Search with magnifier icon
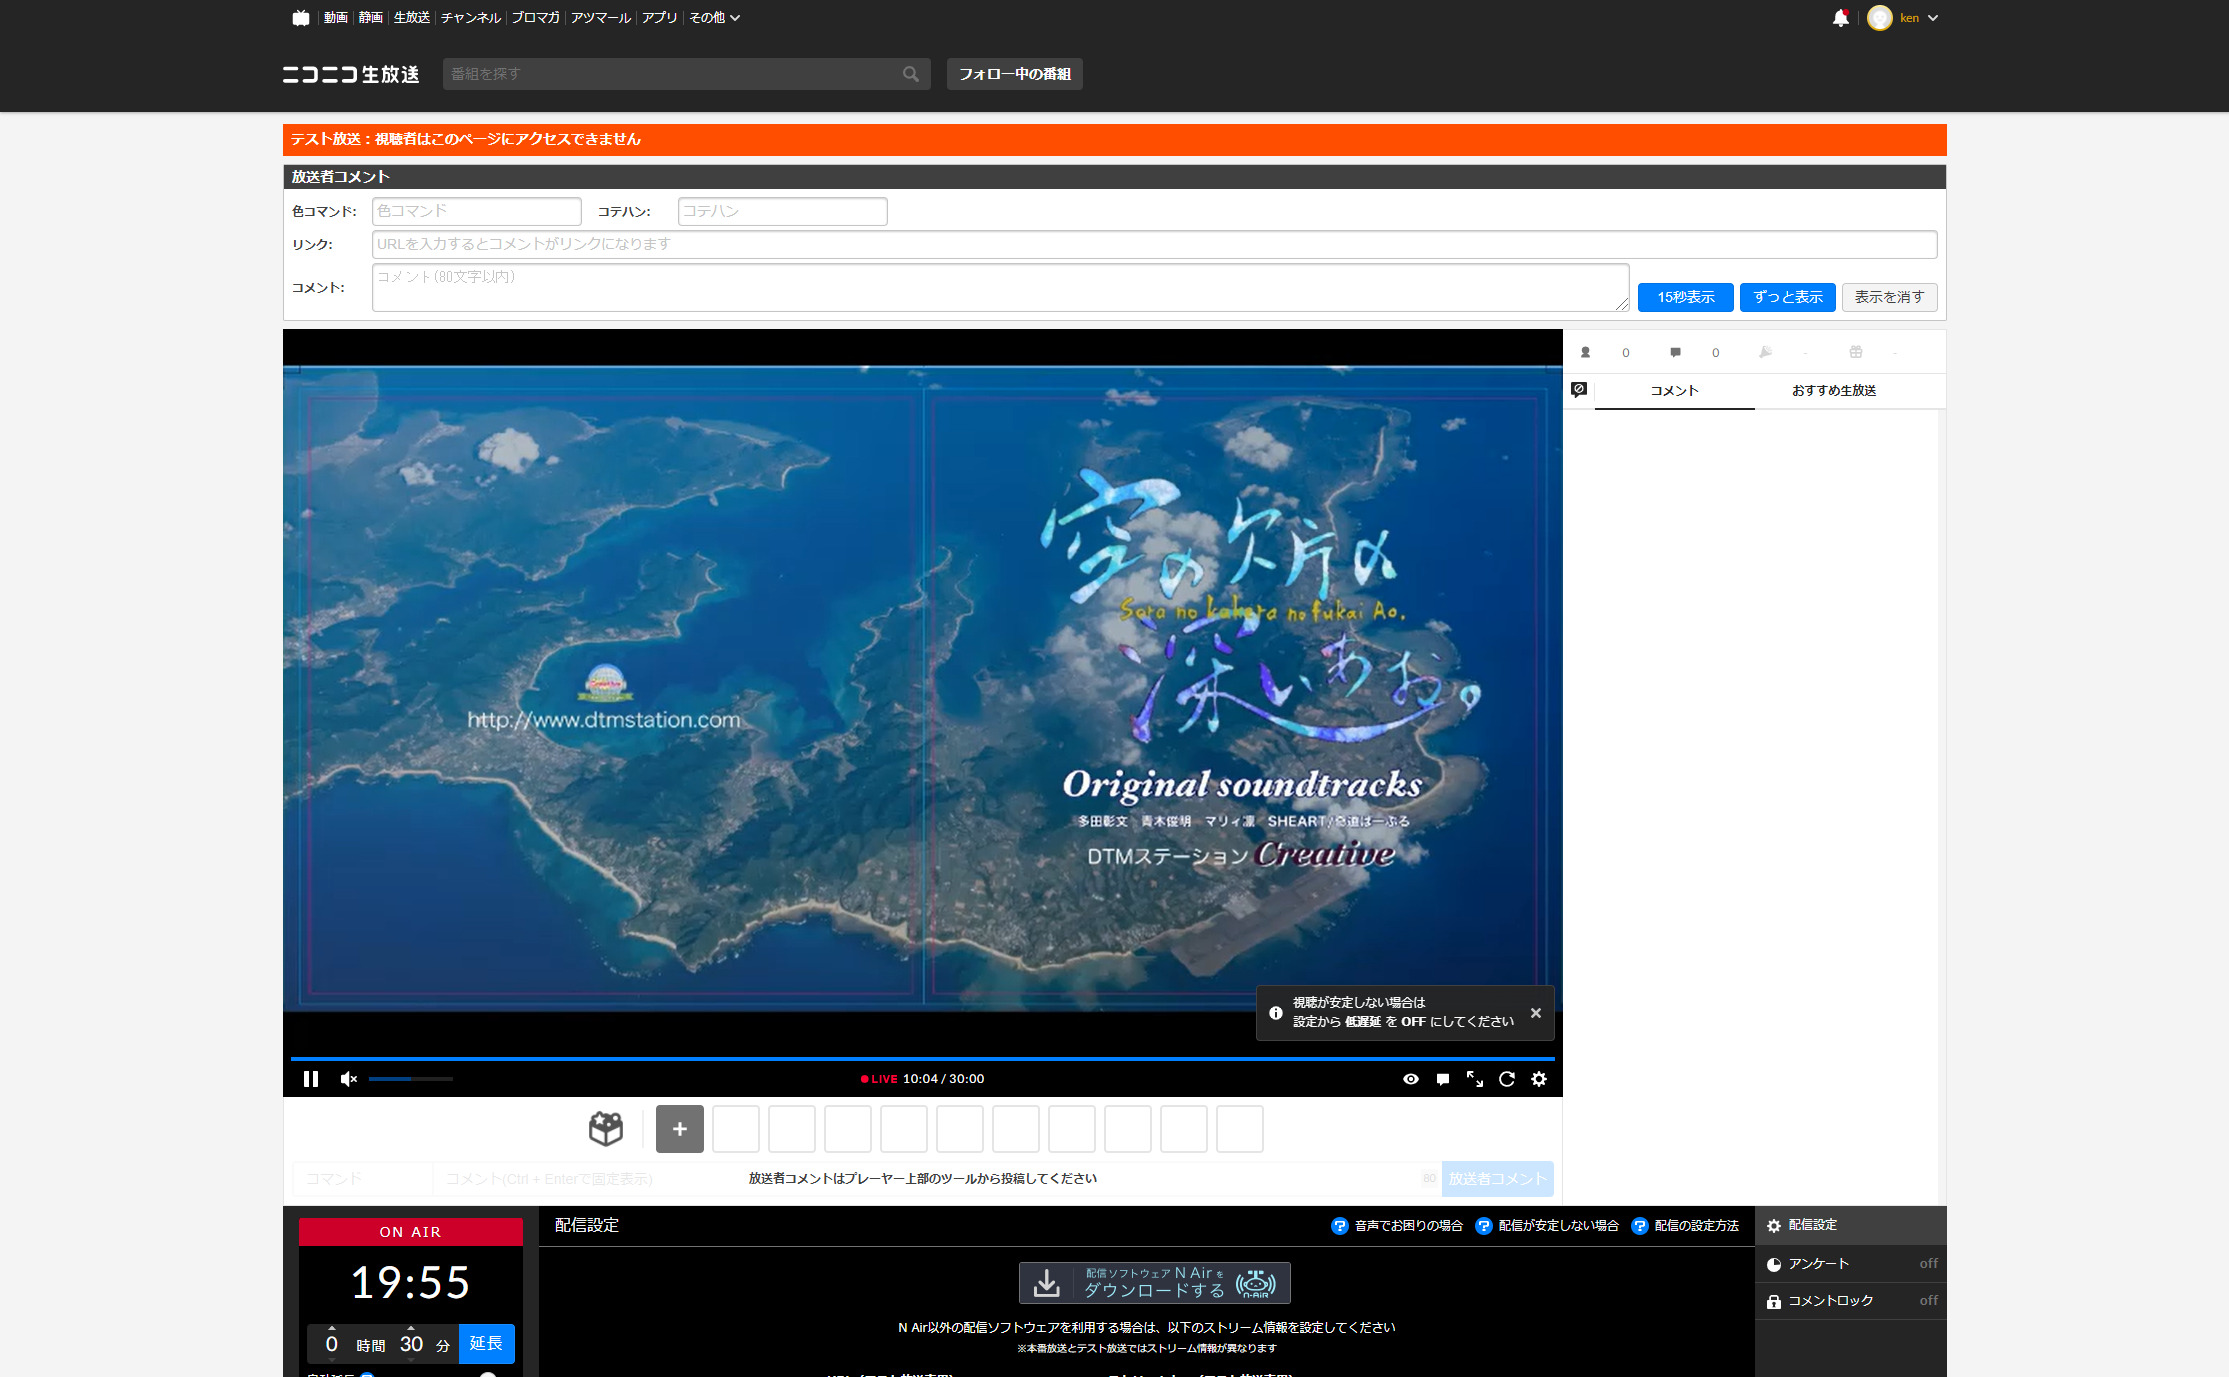 pyautogui.click(x=910, y=74)
